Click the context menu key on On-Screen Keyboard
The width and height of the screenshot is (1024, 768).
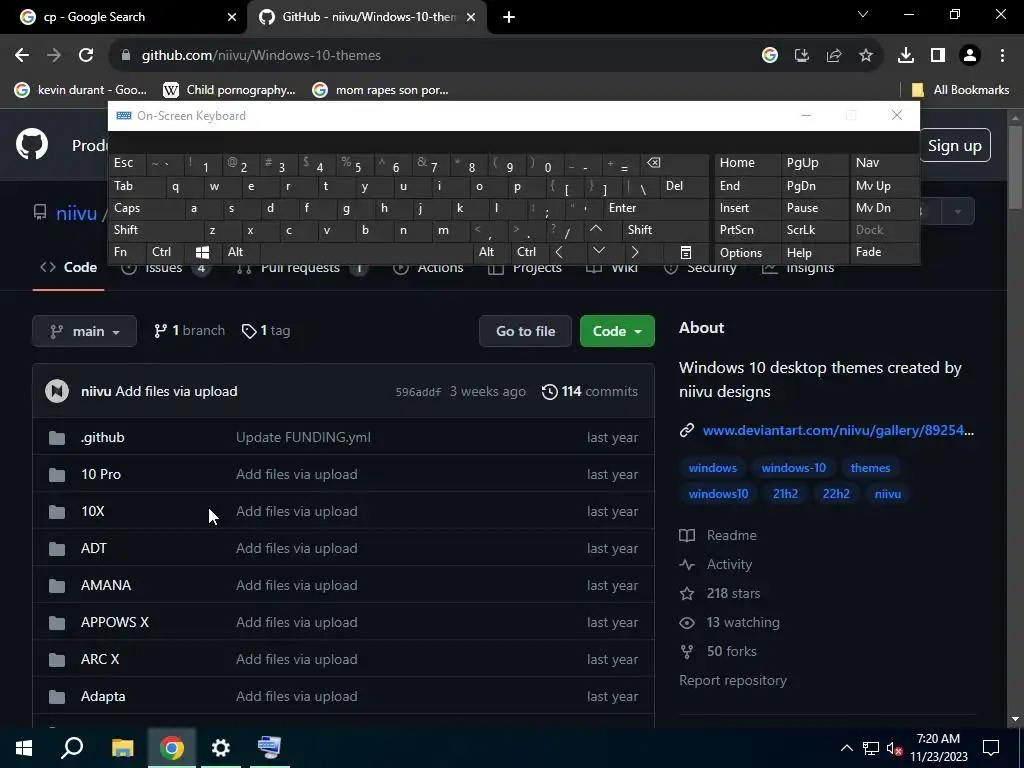[685, 252]
